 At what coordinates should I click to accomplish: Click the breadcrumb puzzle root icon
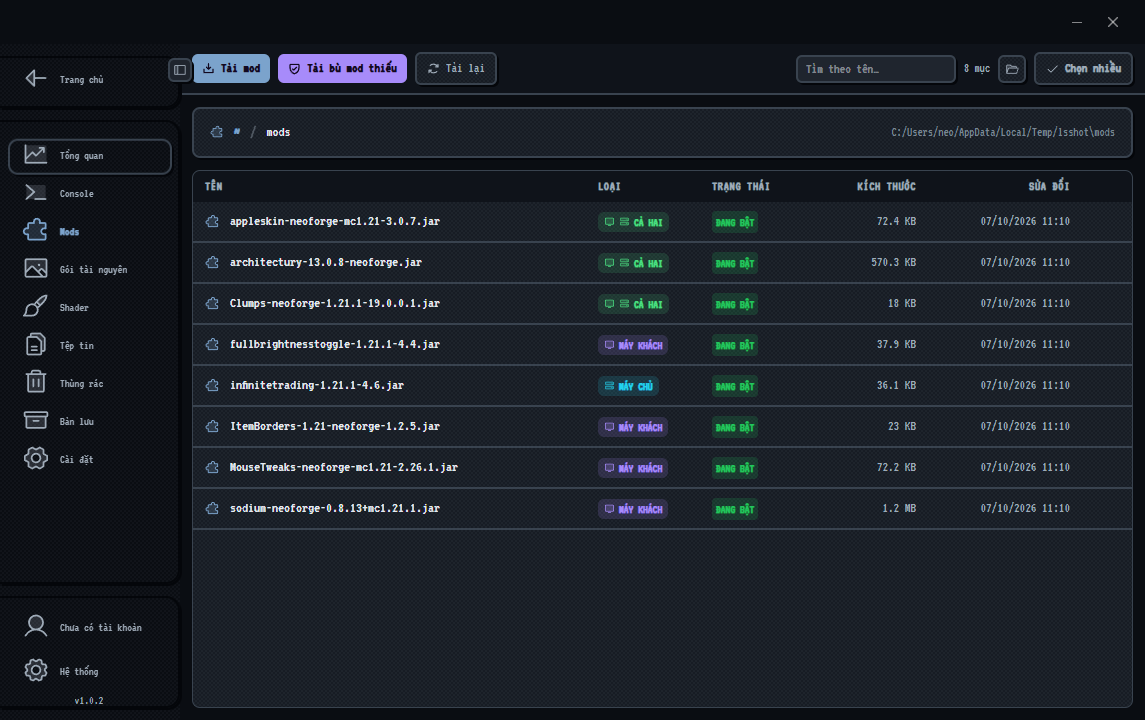coord(217,132)
